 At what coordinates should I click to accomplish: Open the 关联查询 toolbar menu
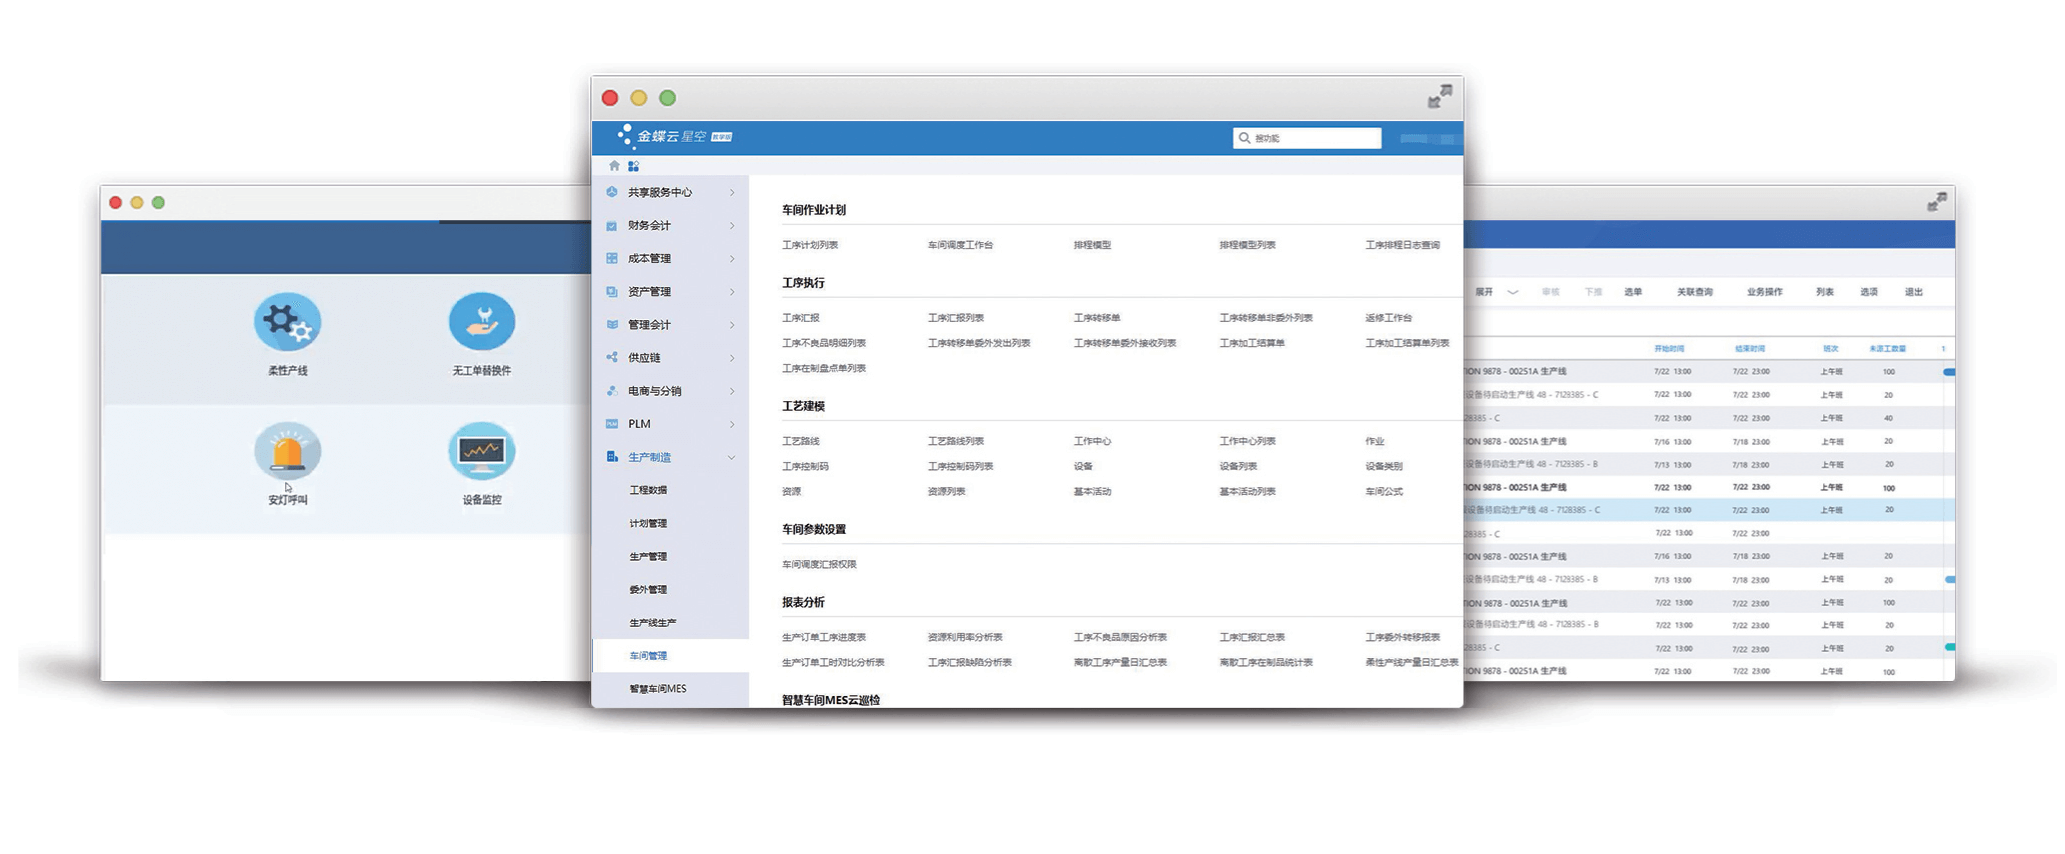point(1694,292)
